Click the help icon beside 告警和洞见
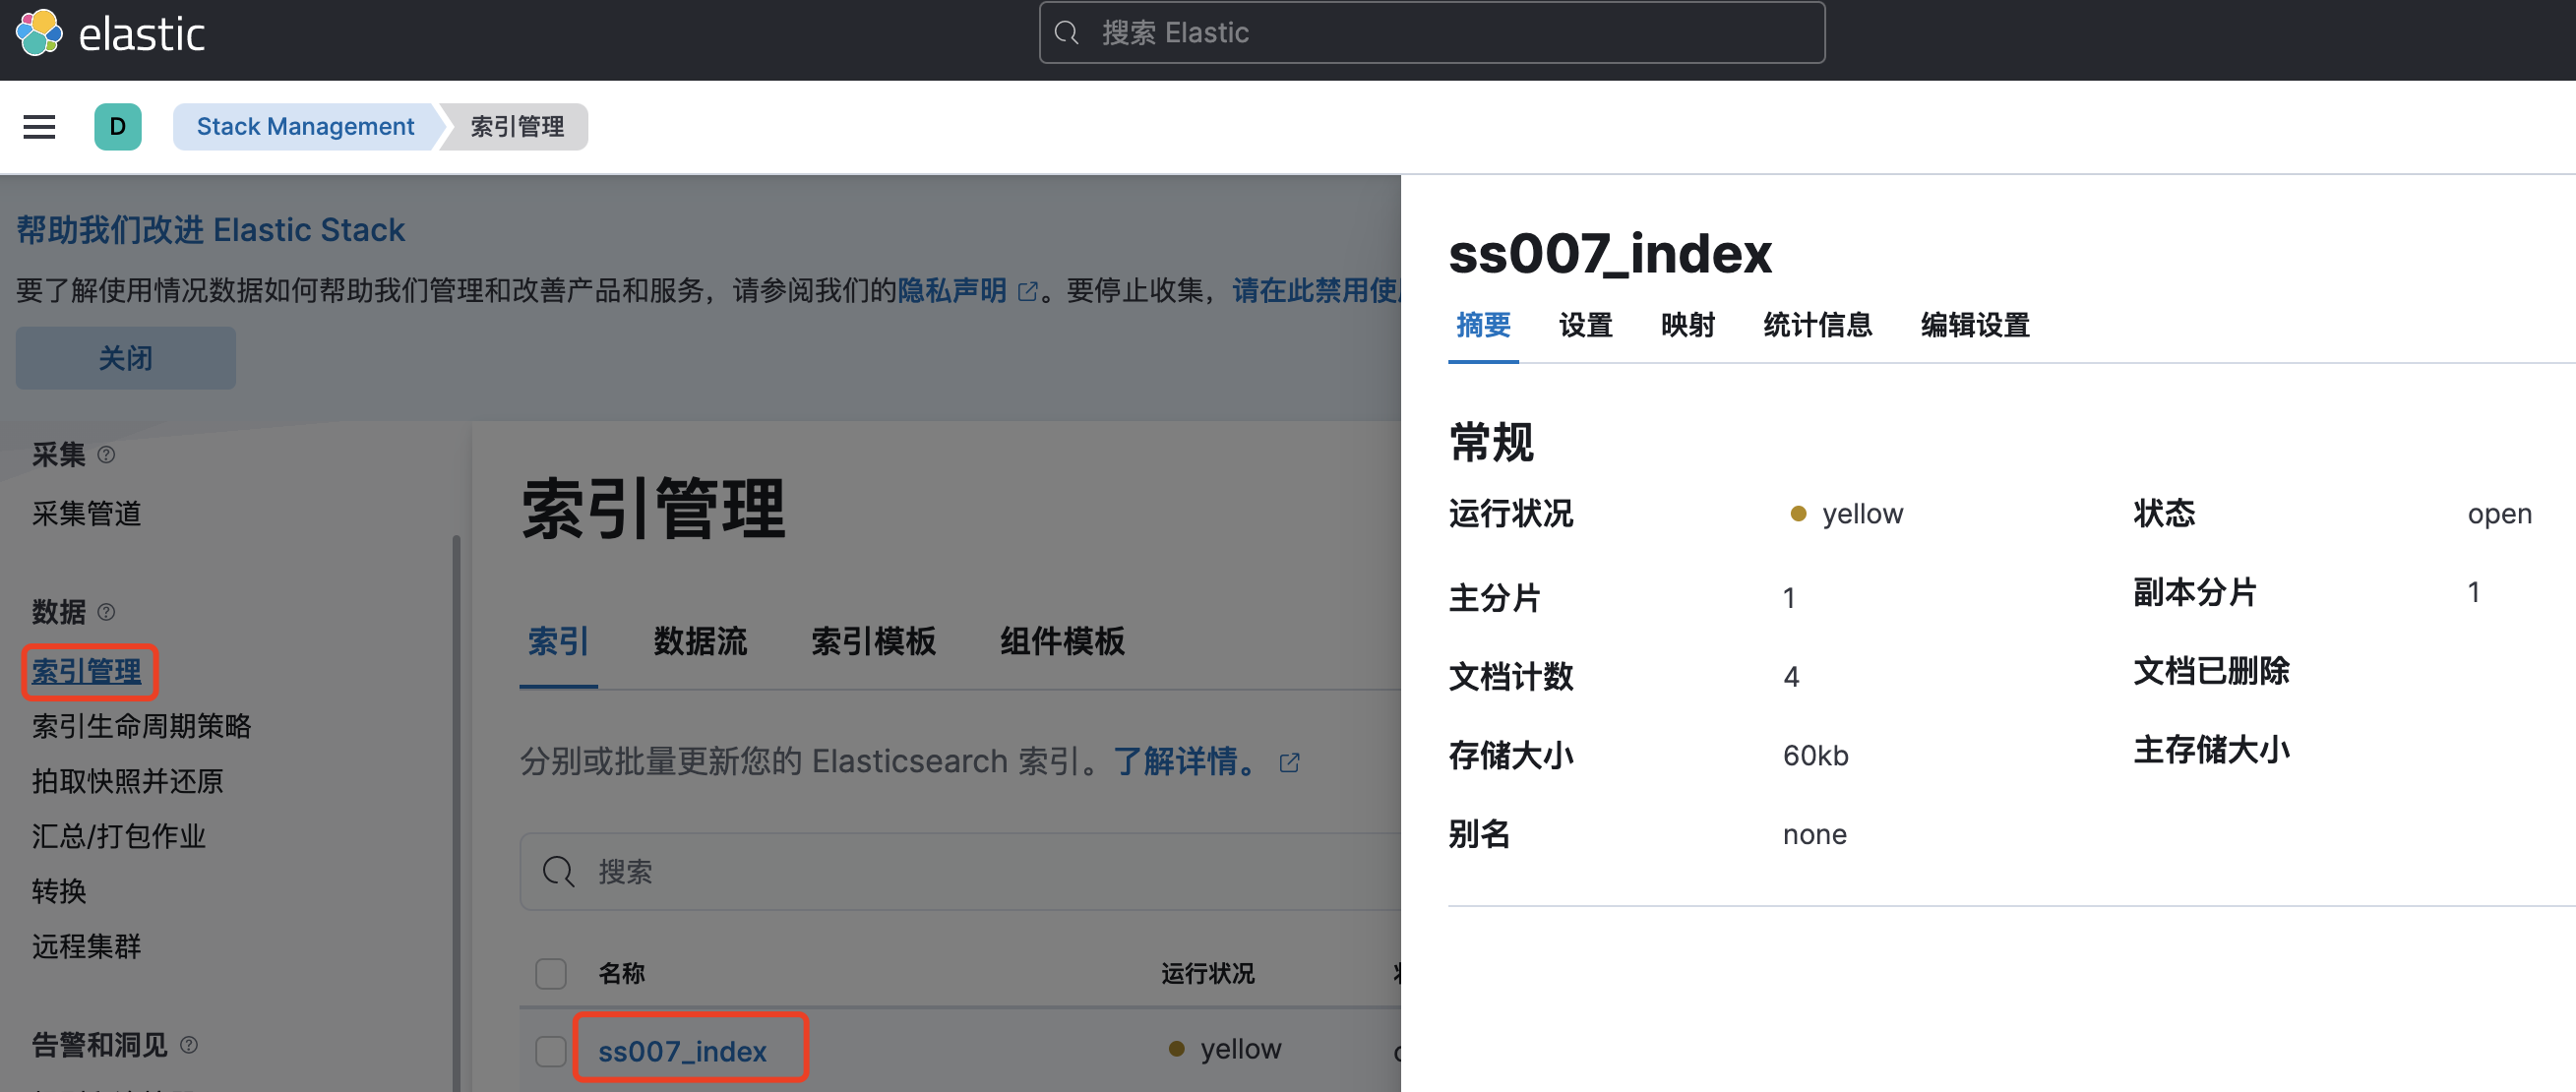 [x=189, y=1045]
